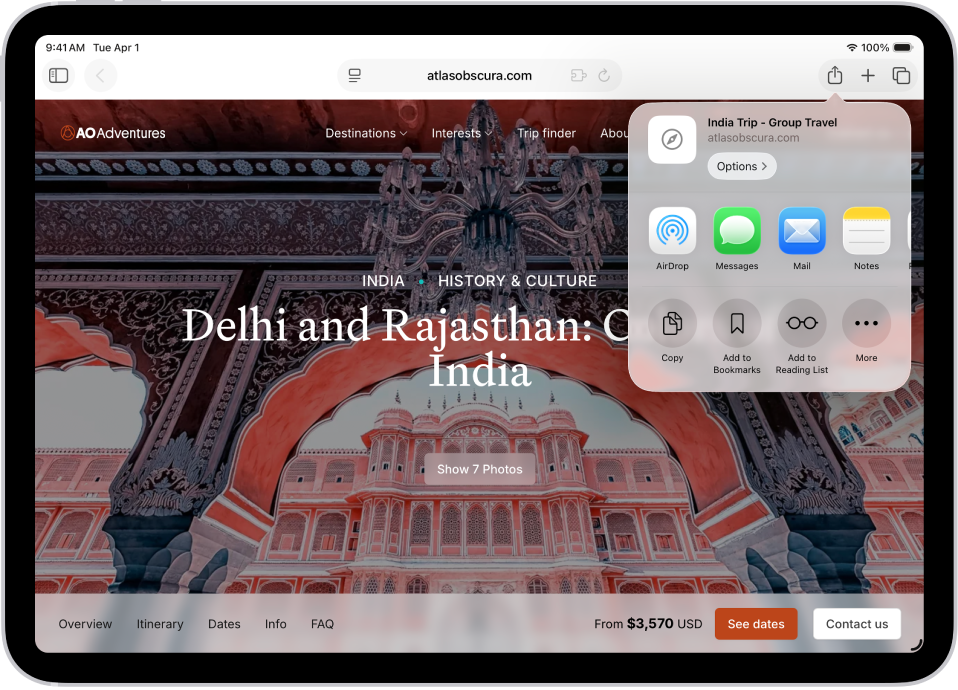The height and width of the screenshot is (690, 958).
Task: Add the page to Bookmarks
Action: tap(737, 322)
